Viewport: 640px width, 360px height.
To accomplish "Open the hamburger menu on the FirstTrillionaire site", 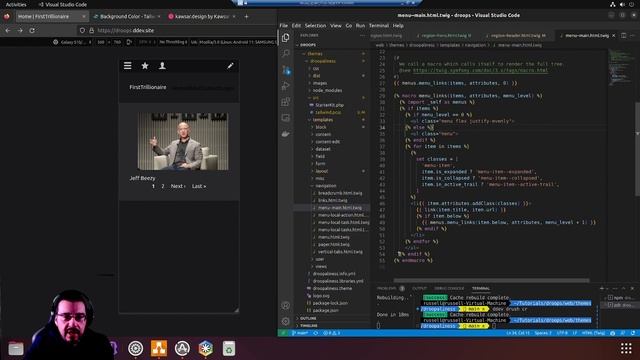I will click(x=128, y=66).
